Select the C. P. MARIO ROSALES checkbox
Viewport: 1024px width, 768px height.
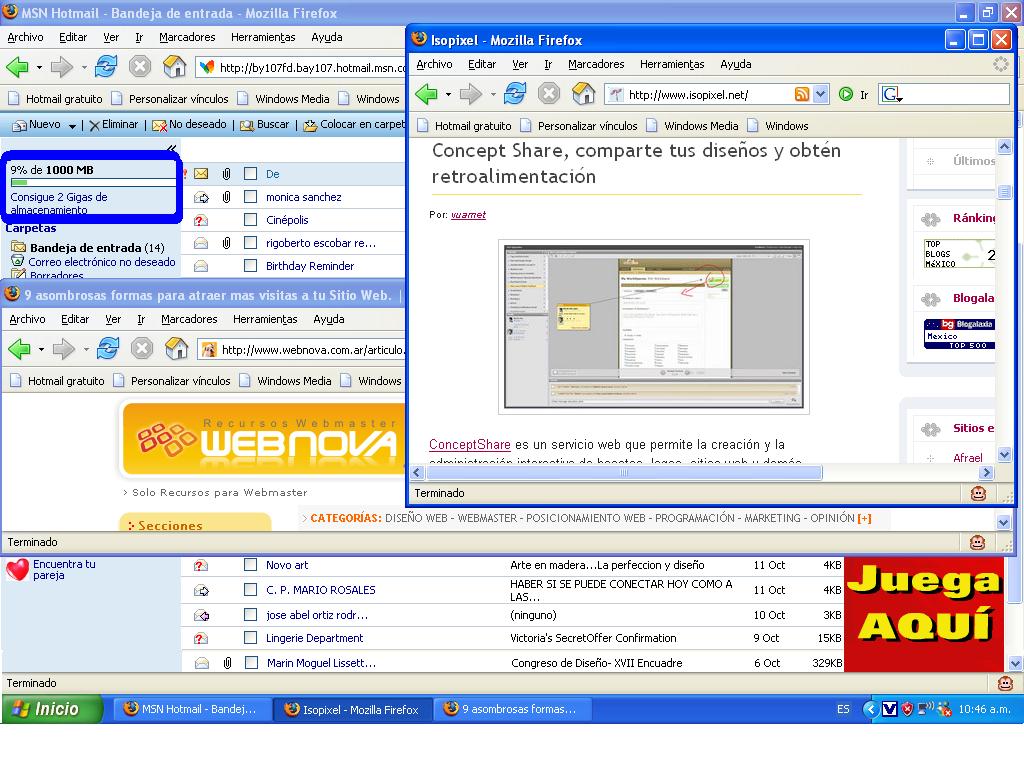click(250, 590)
